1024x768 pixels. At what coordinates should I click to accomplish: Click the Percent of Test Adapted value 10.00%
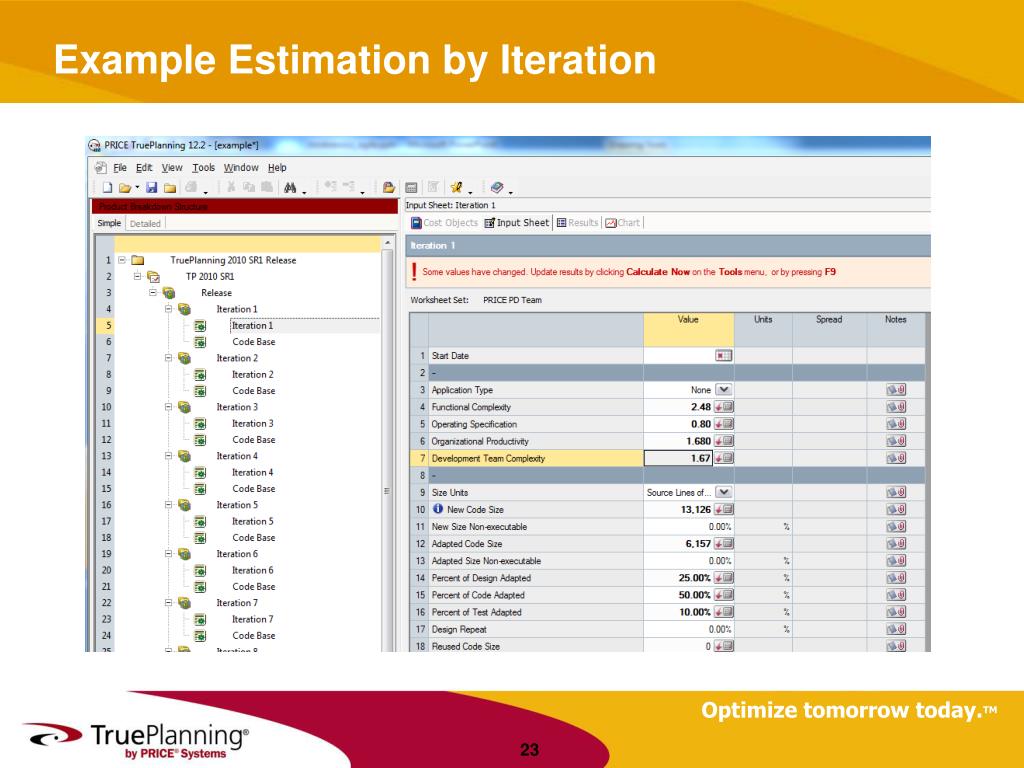click(694, 612)
